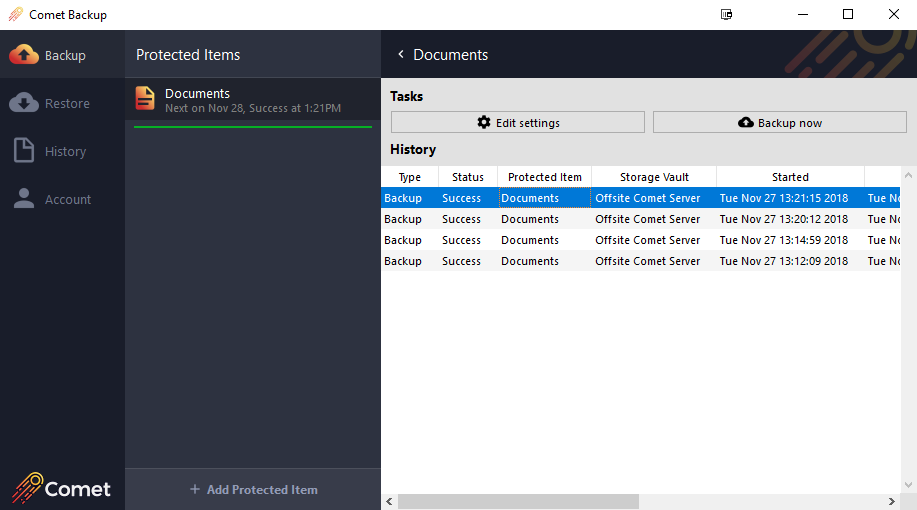
Task: Click the title bar compact view icon
Action: [727, 14]
